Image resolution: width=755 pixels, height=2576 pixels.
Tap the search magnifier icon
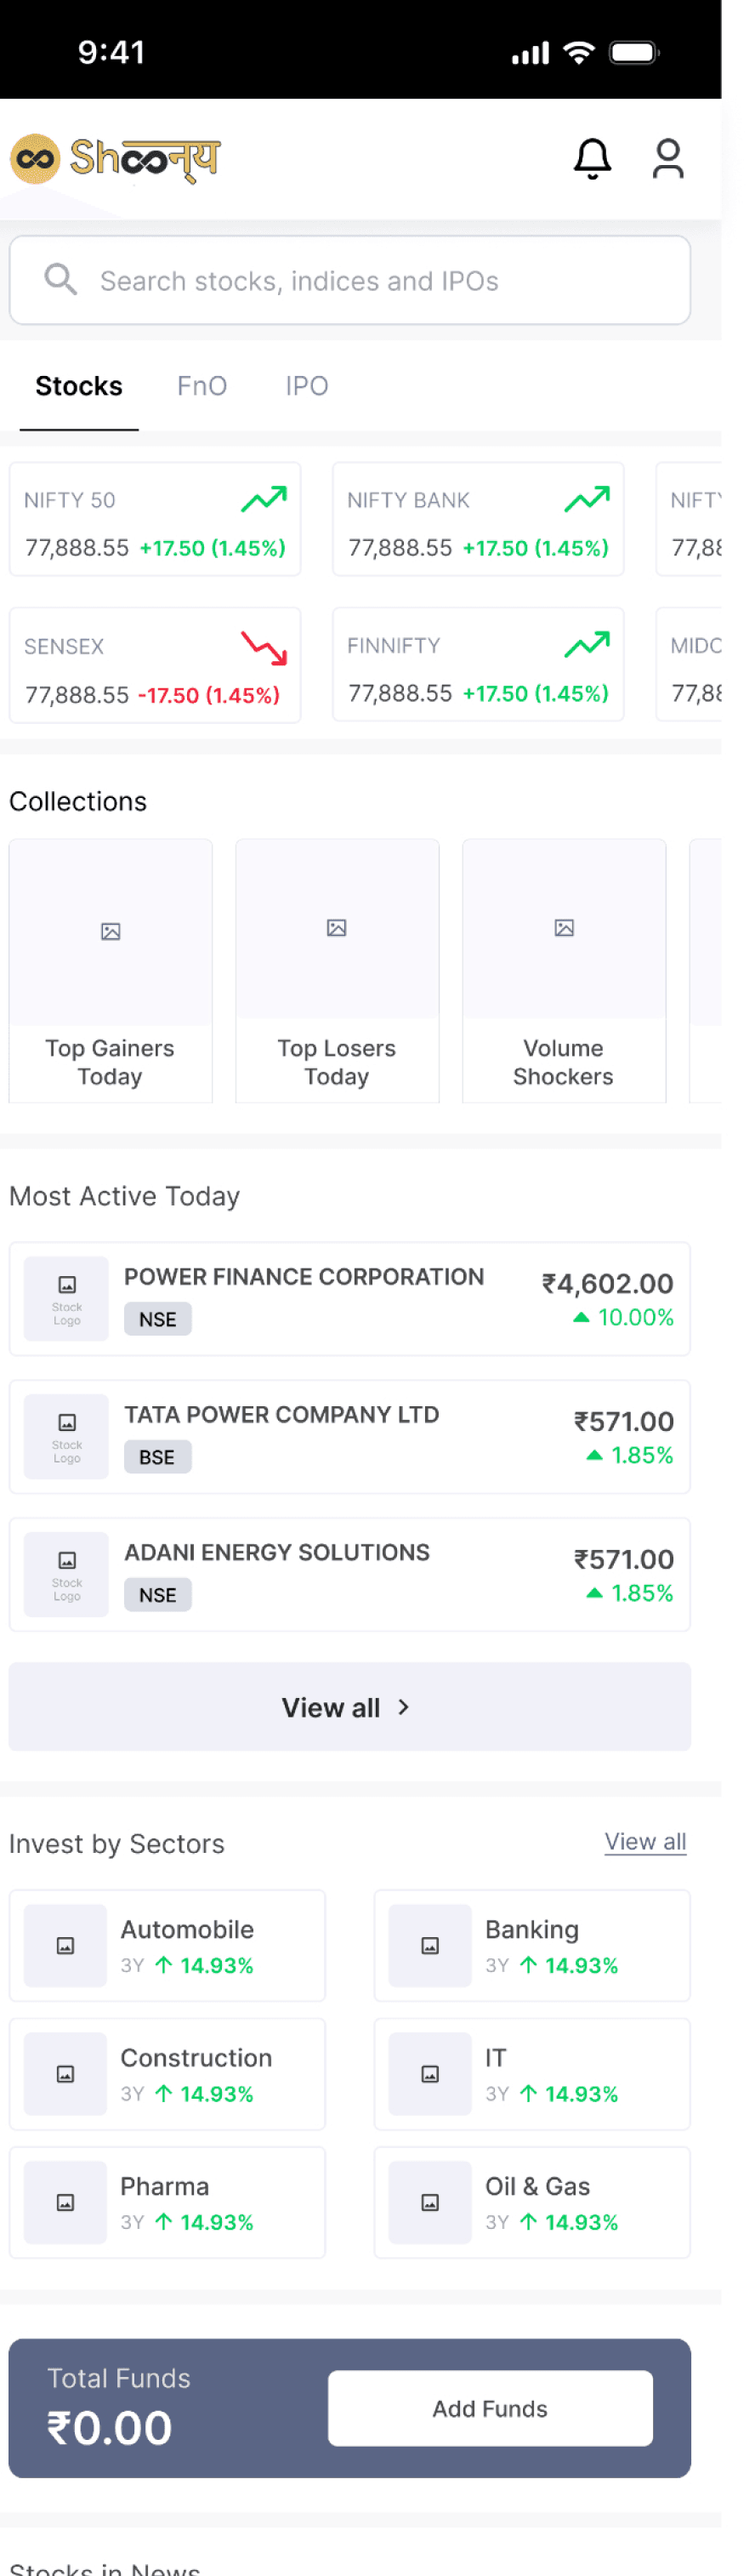coord(61,280)
